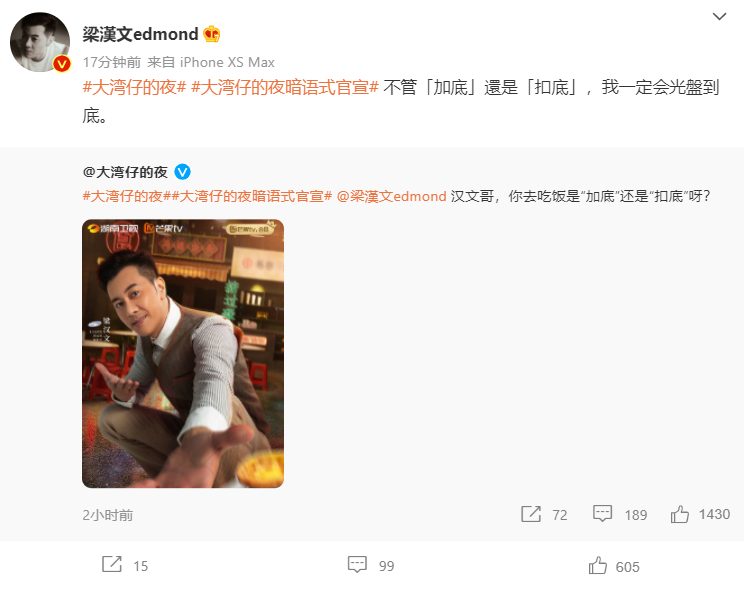Click the iPhone XS Max source text
Viewport: 744px width, 589px height.
[227, 62]
